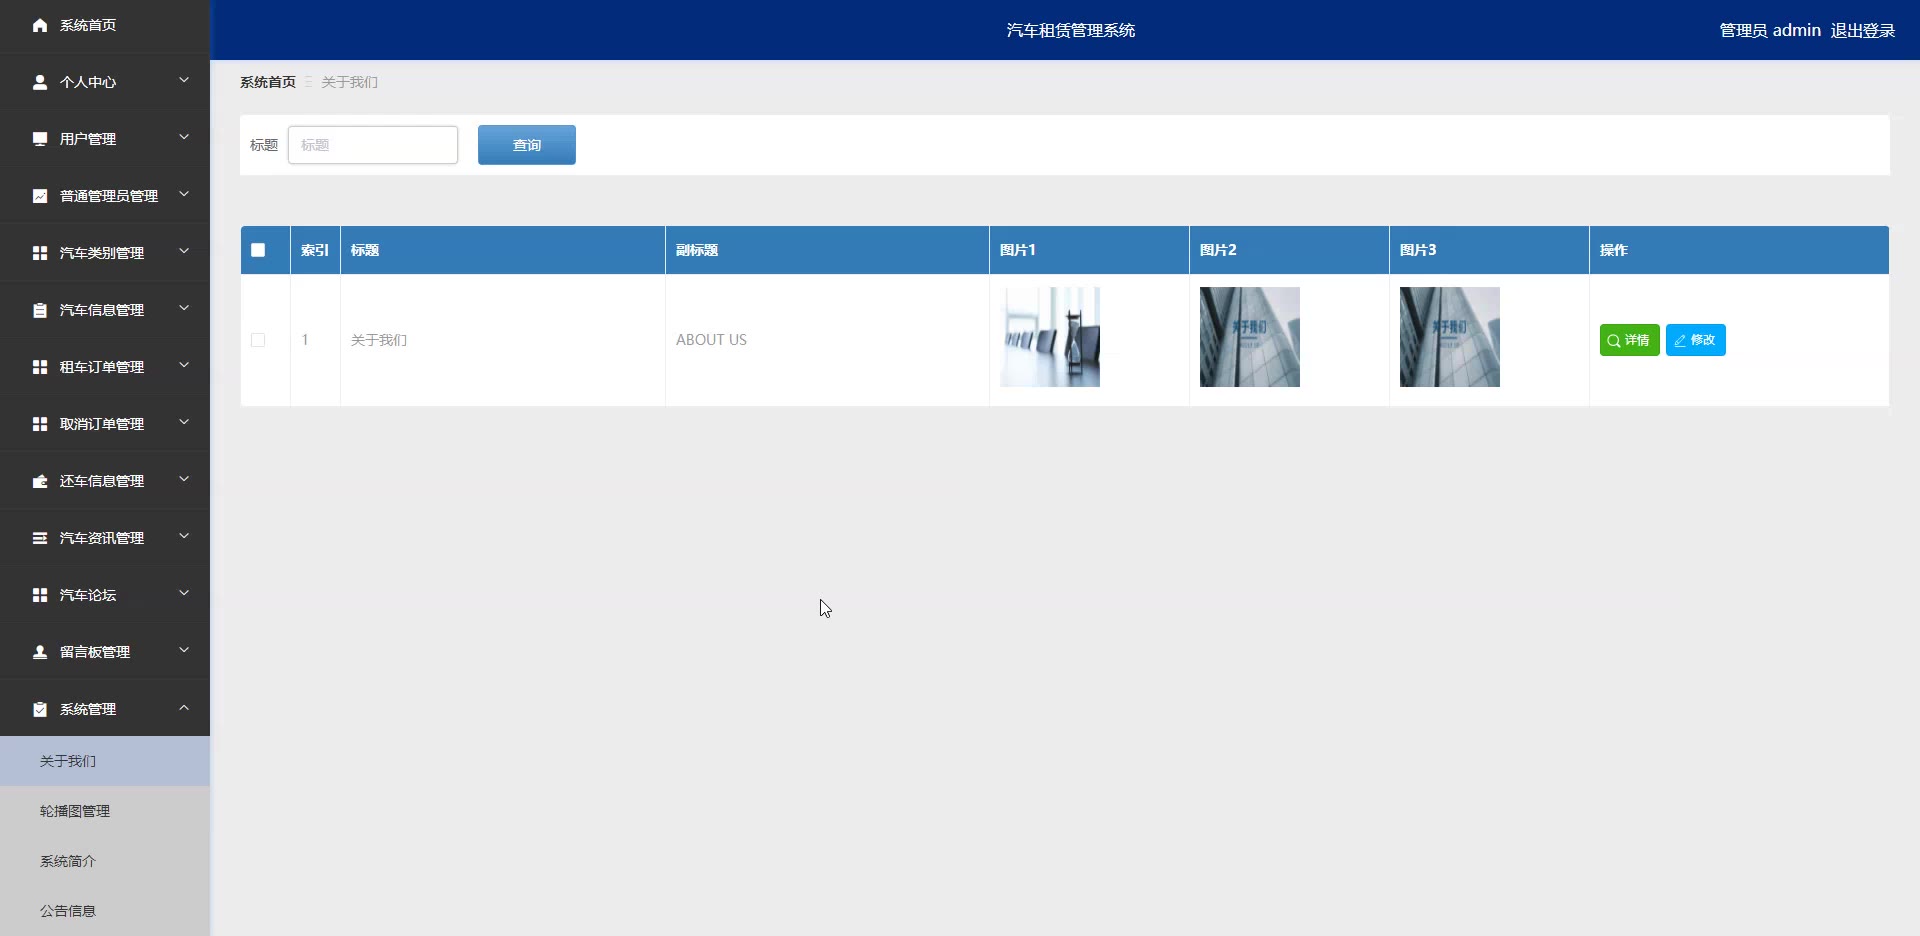Click the 图片2 column header
Image resolution: width=1920 pixels, height=936 pixels.
[x=1289, y=250]
